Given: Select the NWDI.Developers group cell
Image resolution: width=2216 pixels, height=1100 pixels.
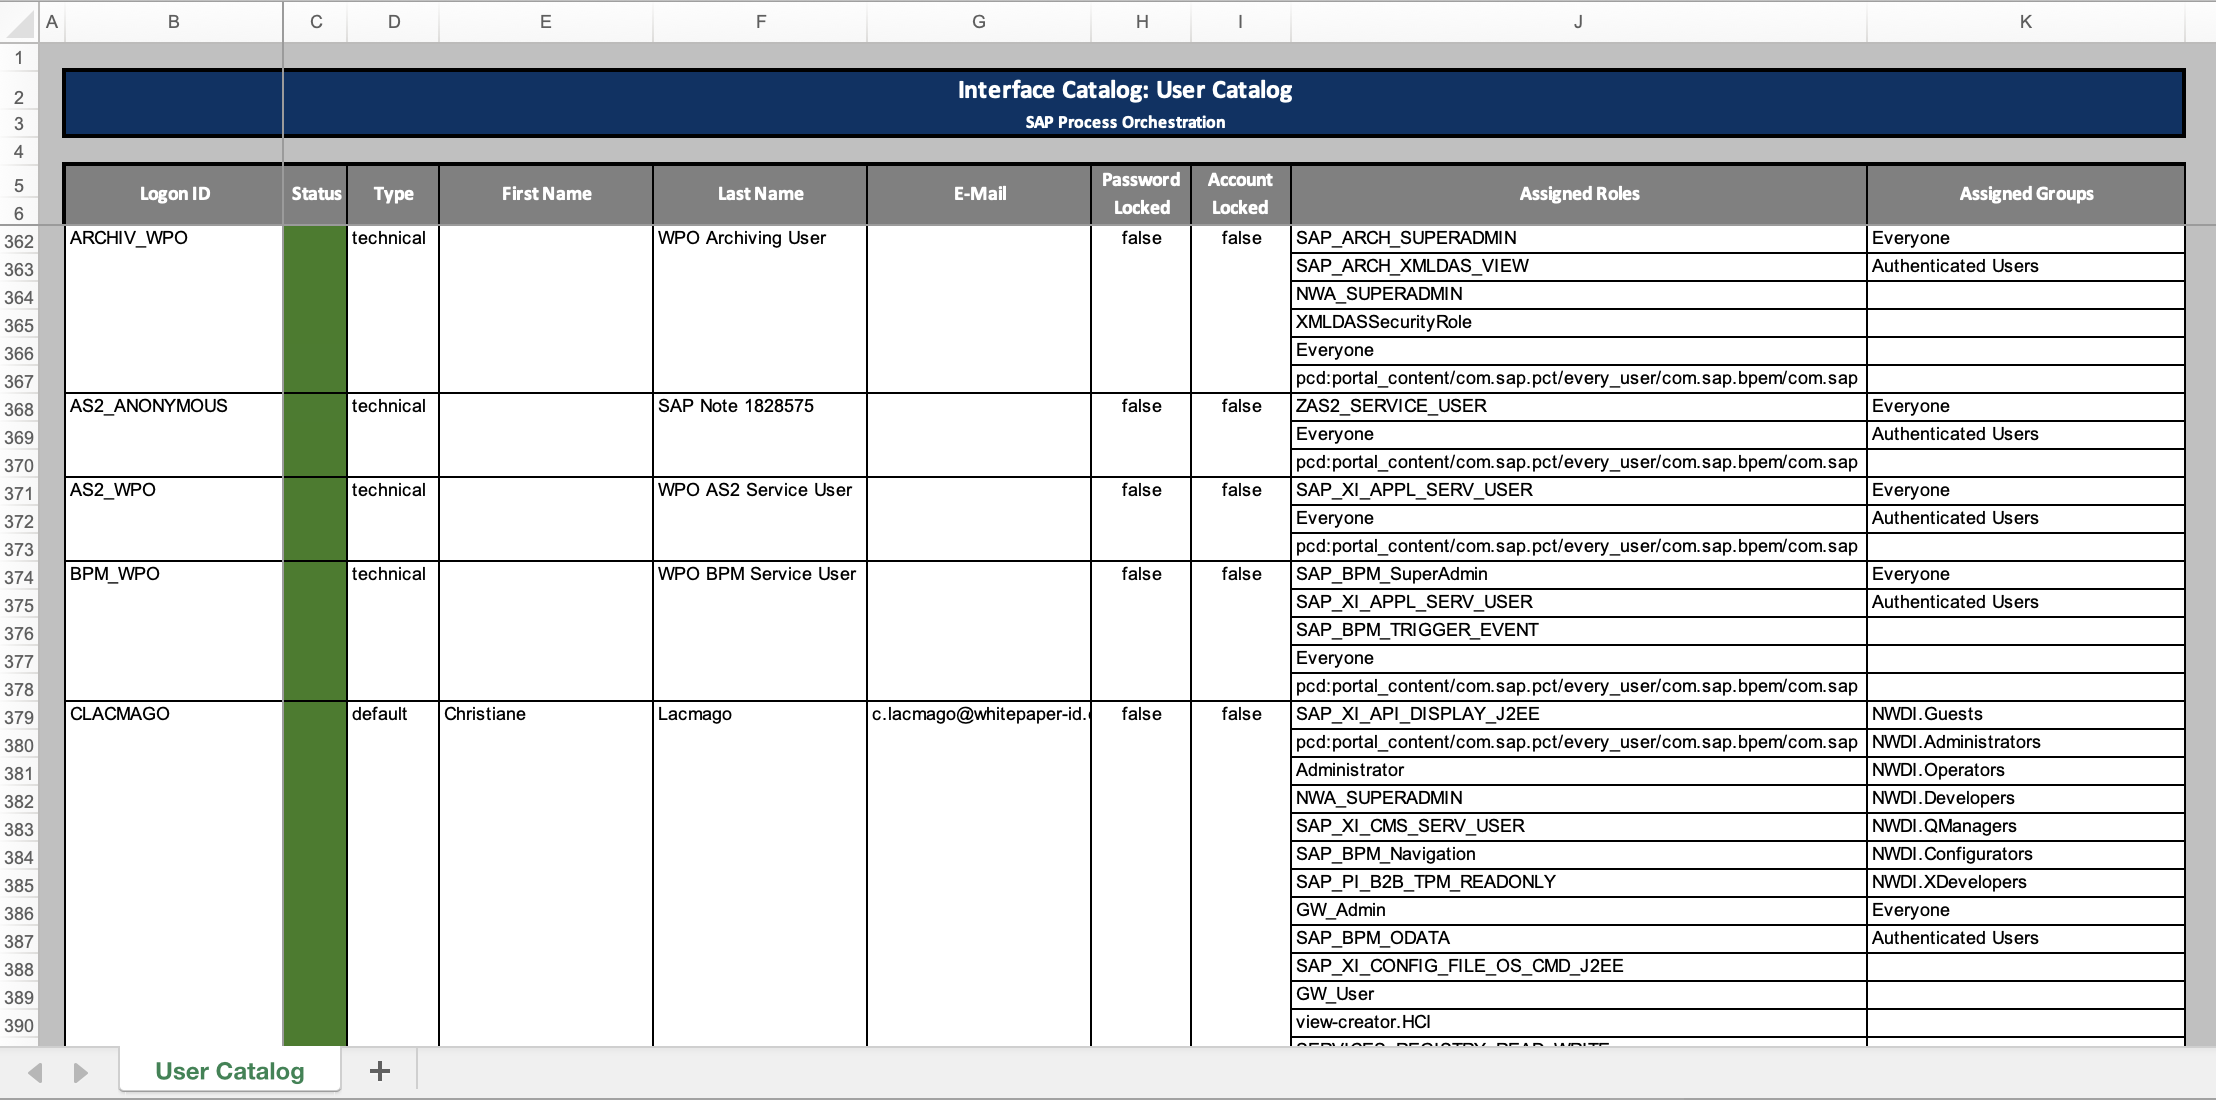Looking at the screenshot, I should 2026,798.
